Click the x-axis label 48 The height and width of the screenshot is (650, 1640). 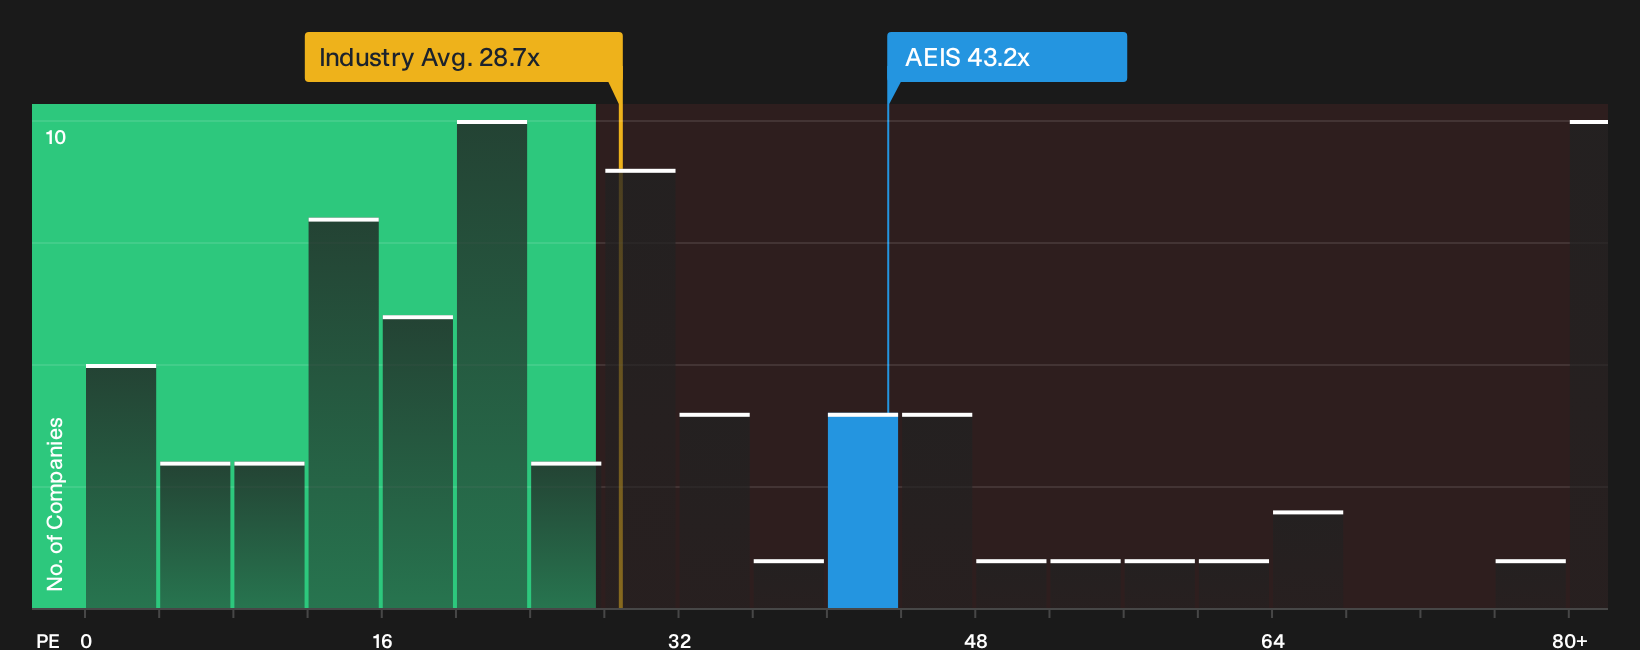tap(976, 640)
